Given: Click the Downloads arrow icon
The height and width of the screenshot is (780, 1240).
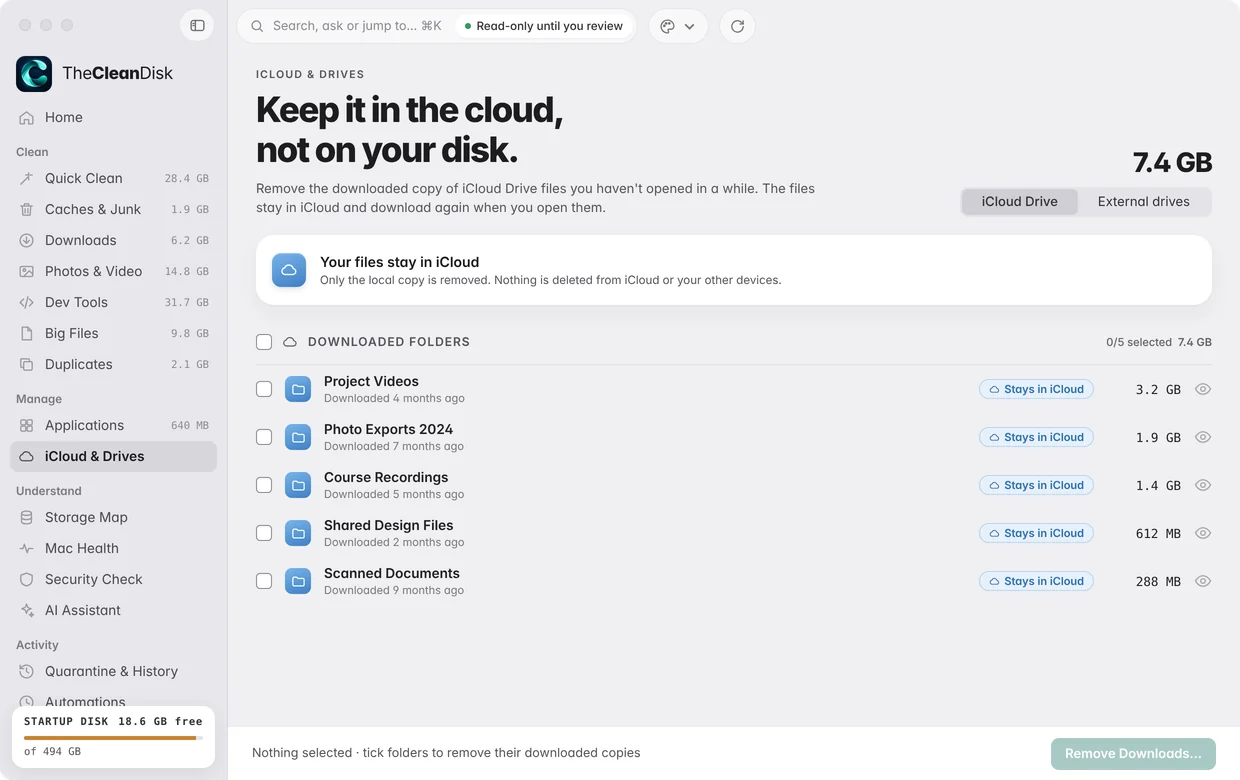Looking at the screenshot, I should [x=27, y=240].
